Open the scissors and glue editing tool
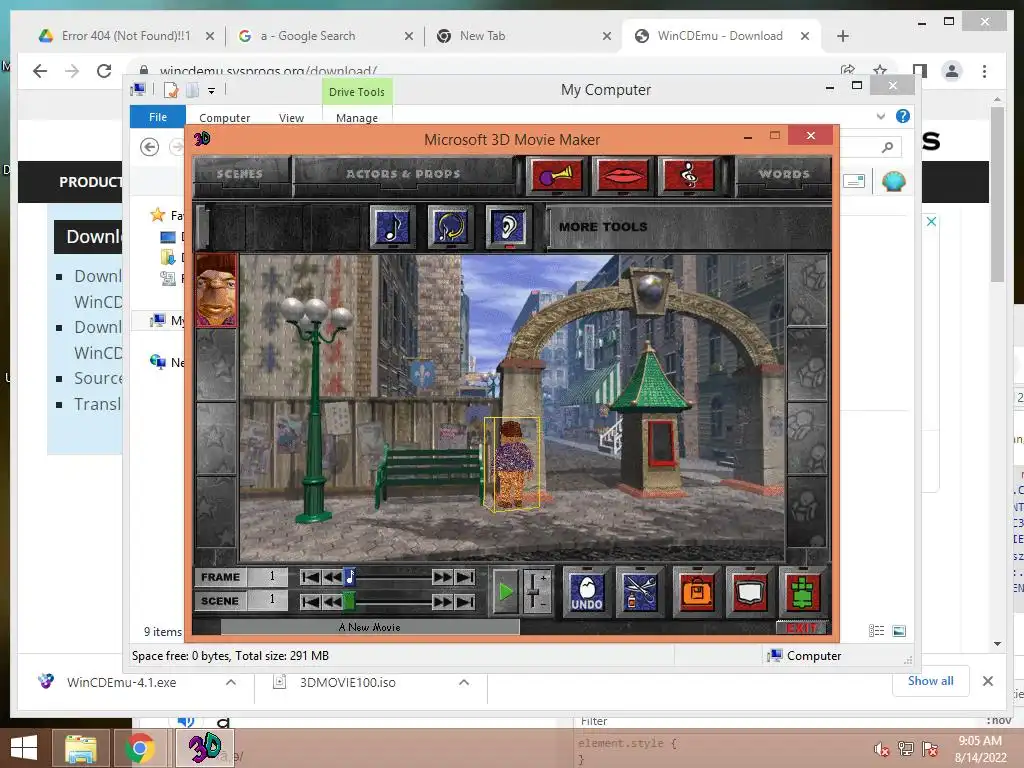This screenshot has width=1024, height=768. coord(641,592)
